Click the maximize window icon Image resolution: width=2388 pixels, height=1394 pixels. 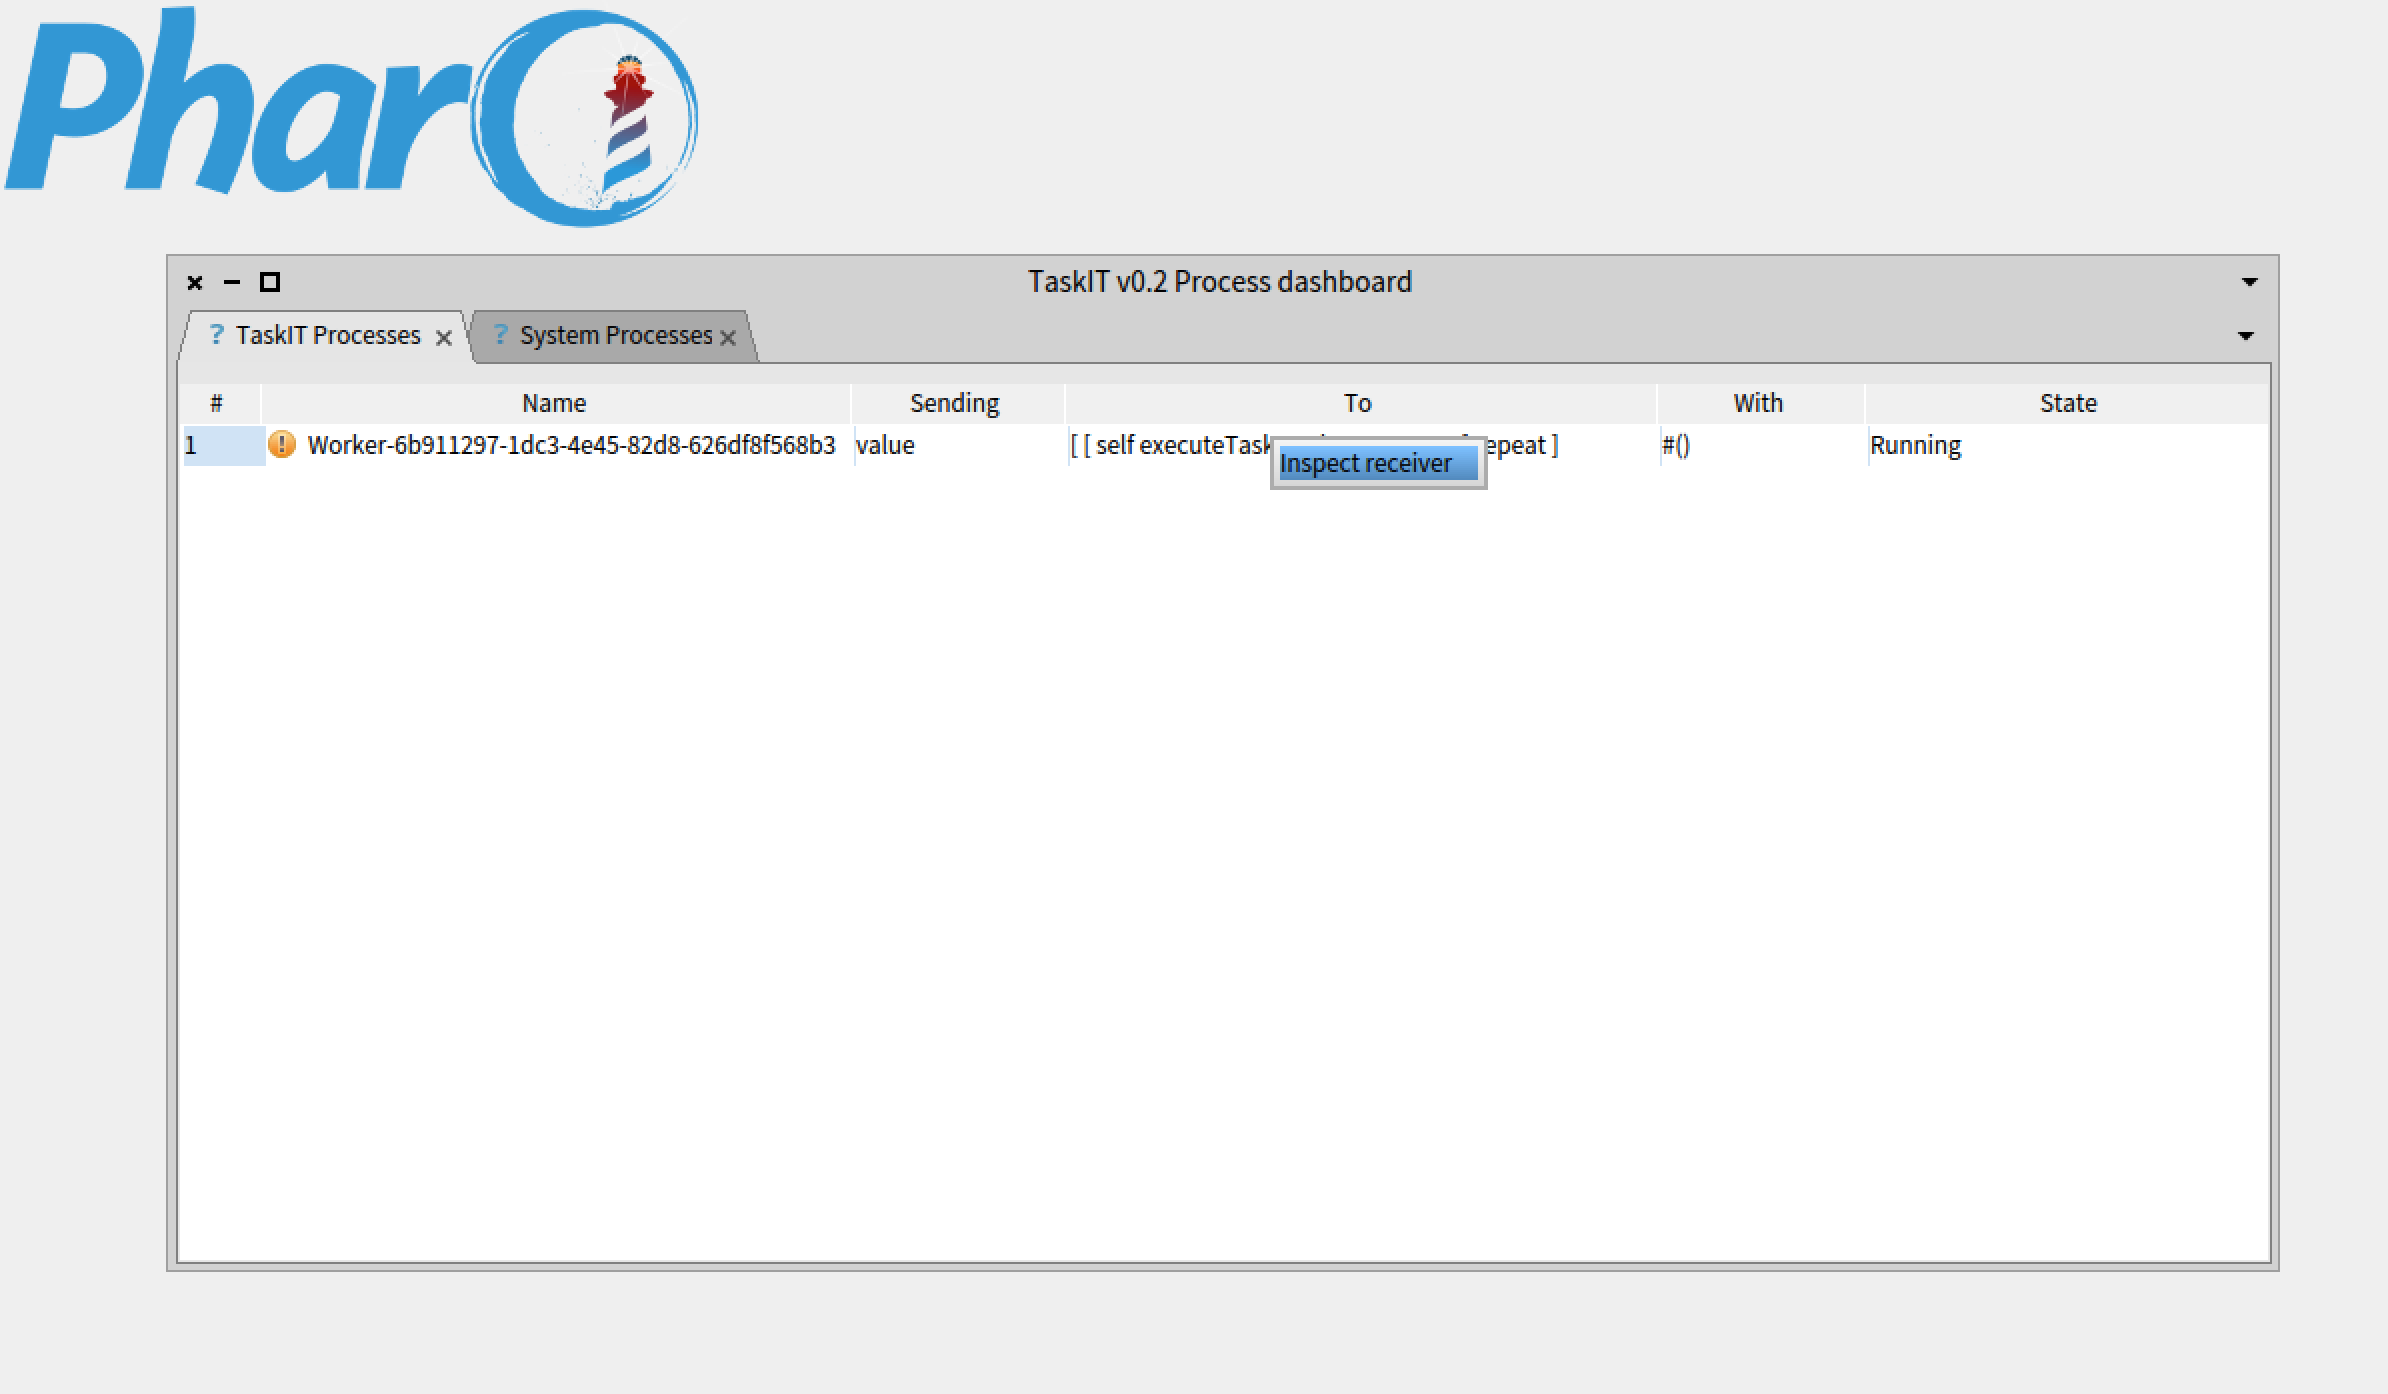[270, 280]
